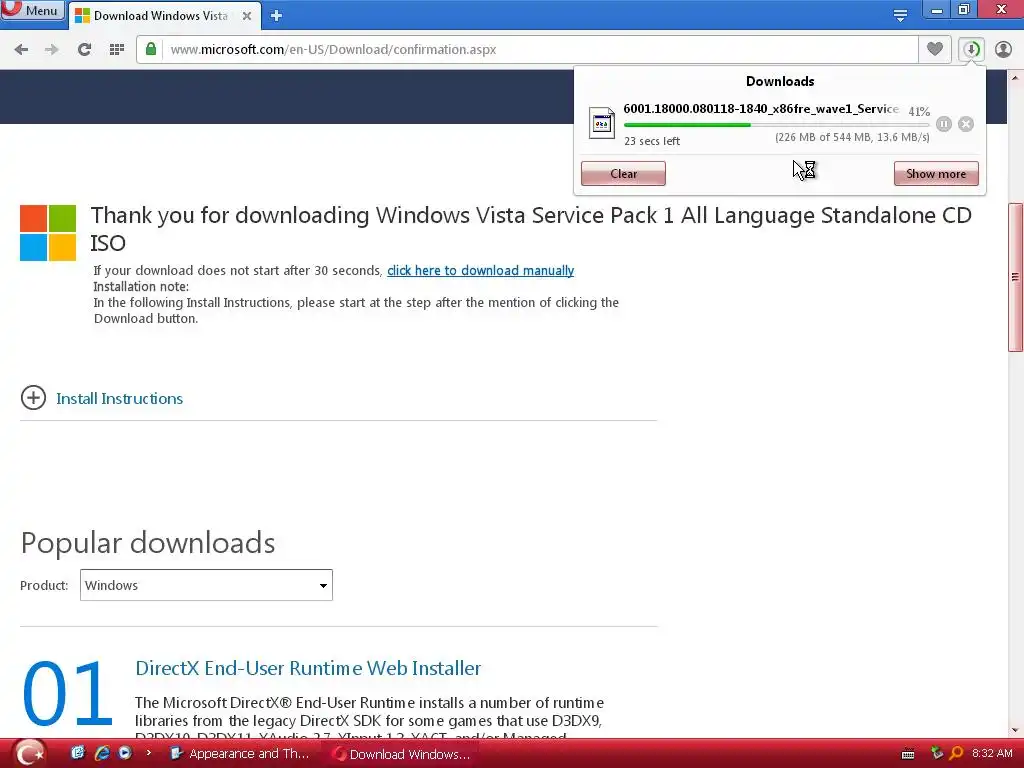
Task: Click the orange magnifier tray icon
Action: pos(957,753)
